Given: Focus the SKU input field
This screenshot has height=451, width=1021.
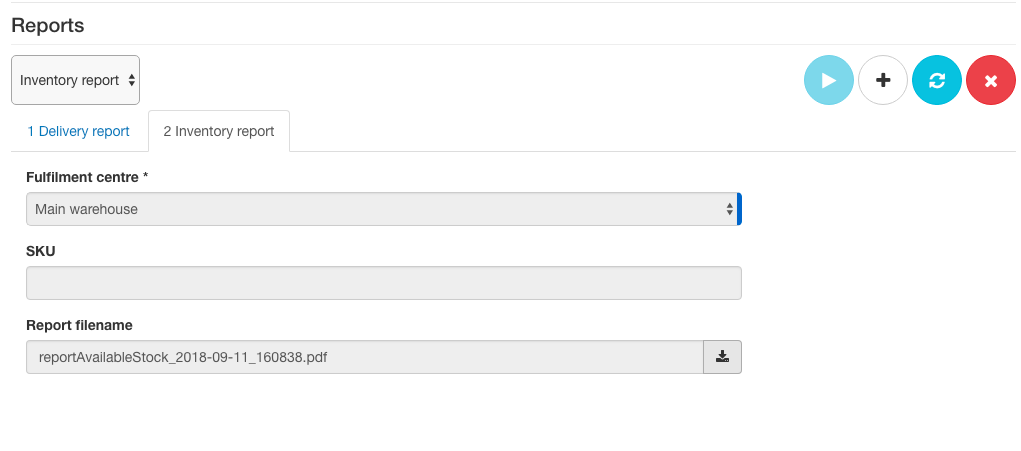Looking at the screenshot, I should coord(384,283).
